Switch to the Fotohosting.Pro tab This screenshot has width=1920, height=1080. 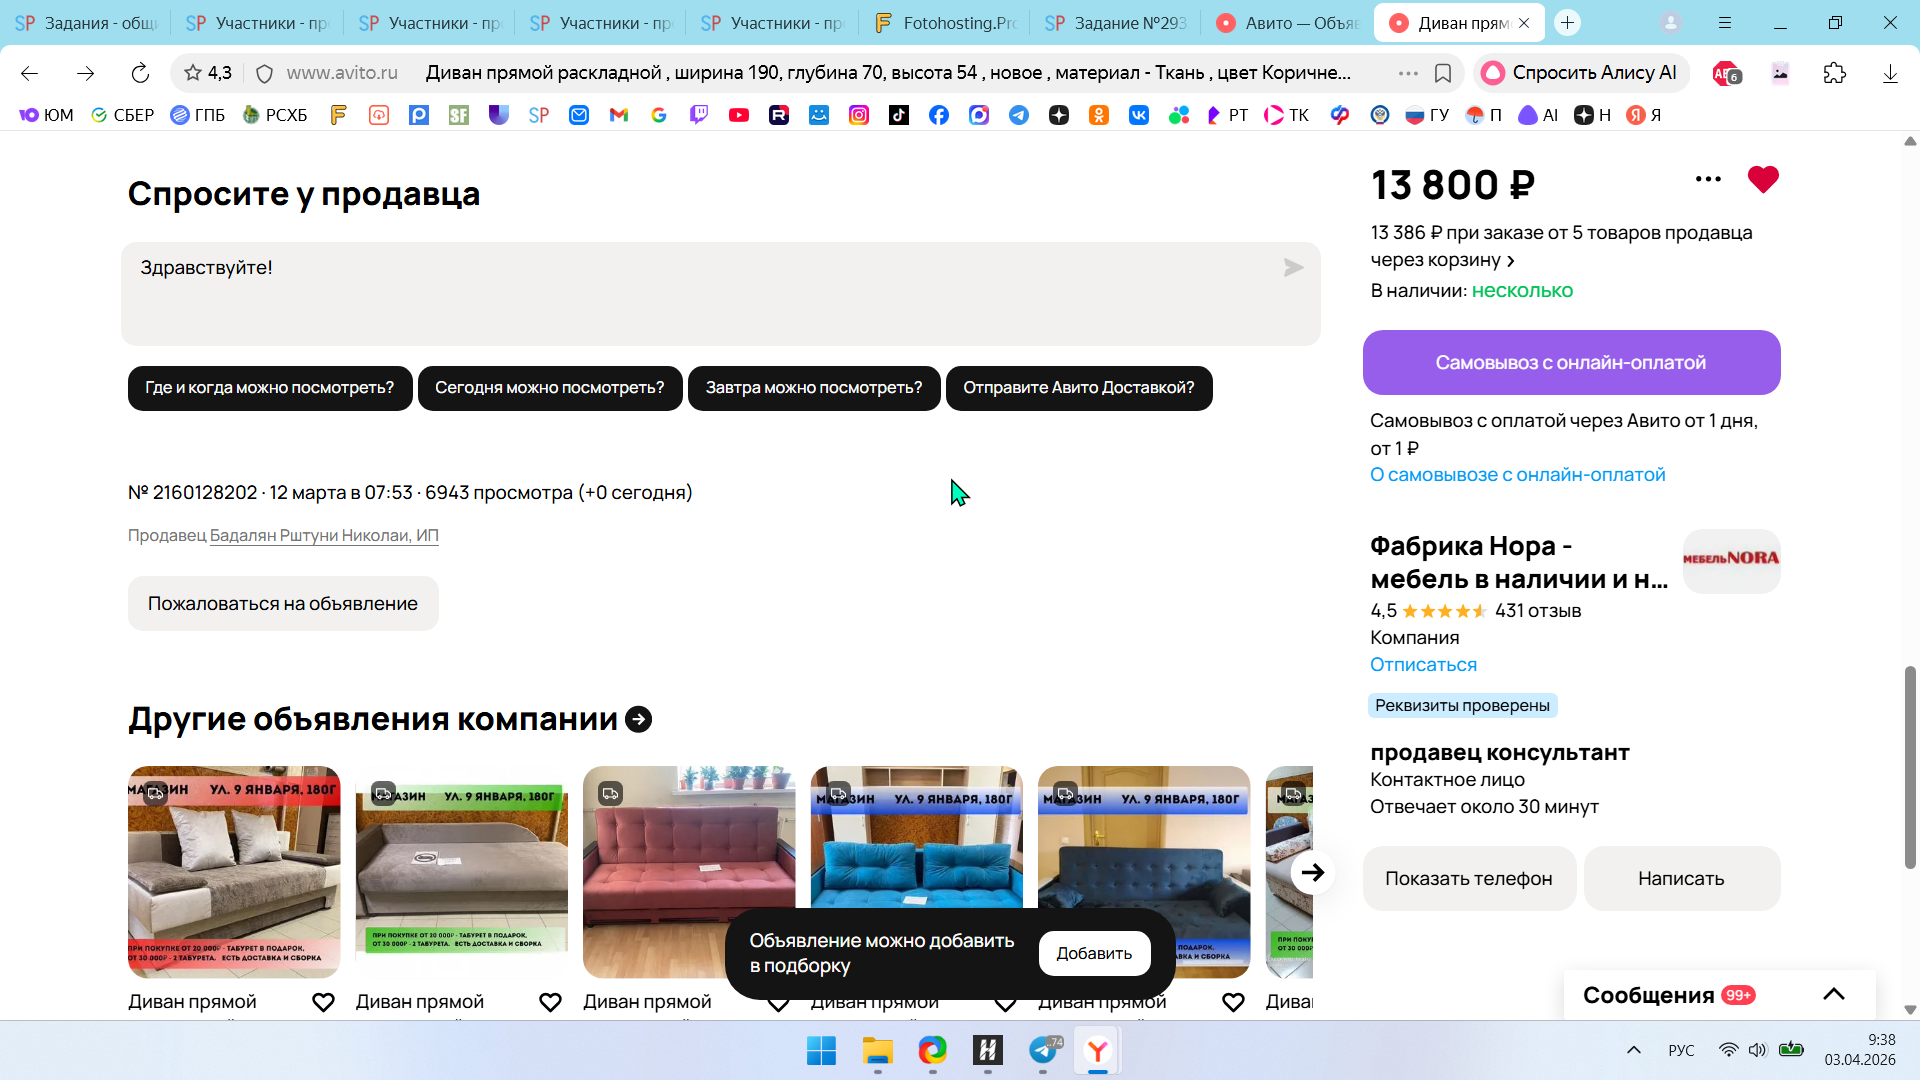click(x=943, y=23)
